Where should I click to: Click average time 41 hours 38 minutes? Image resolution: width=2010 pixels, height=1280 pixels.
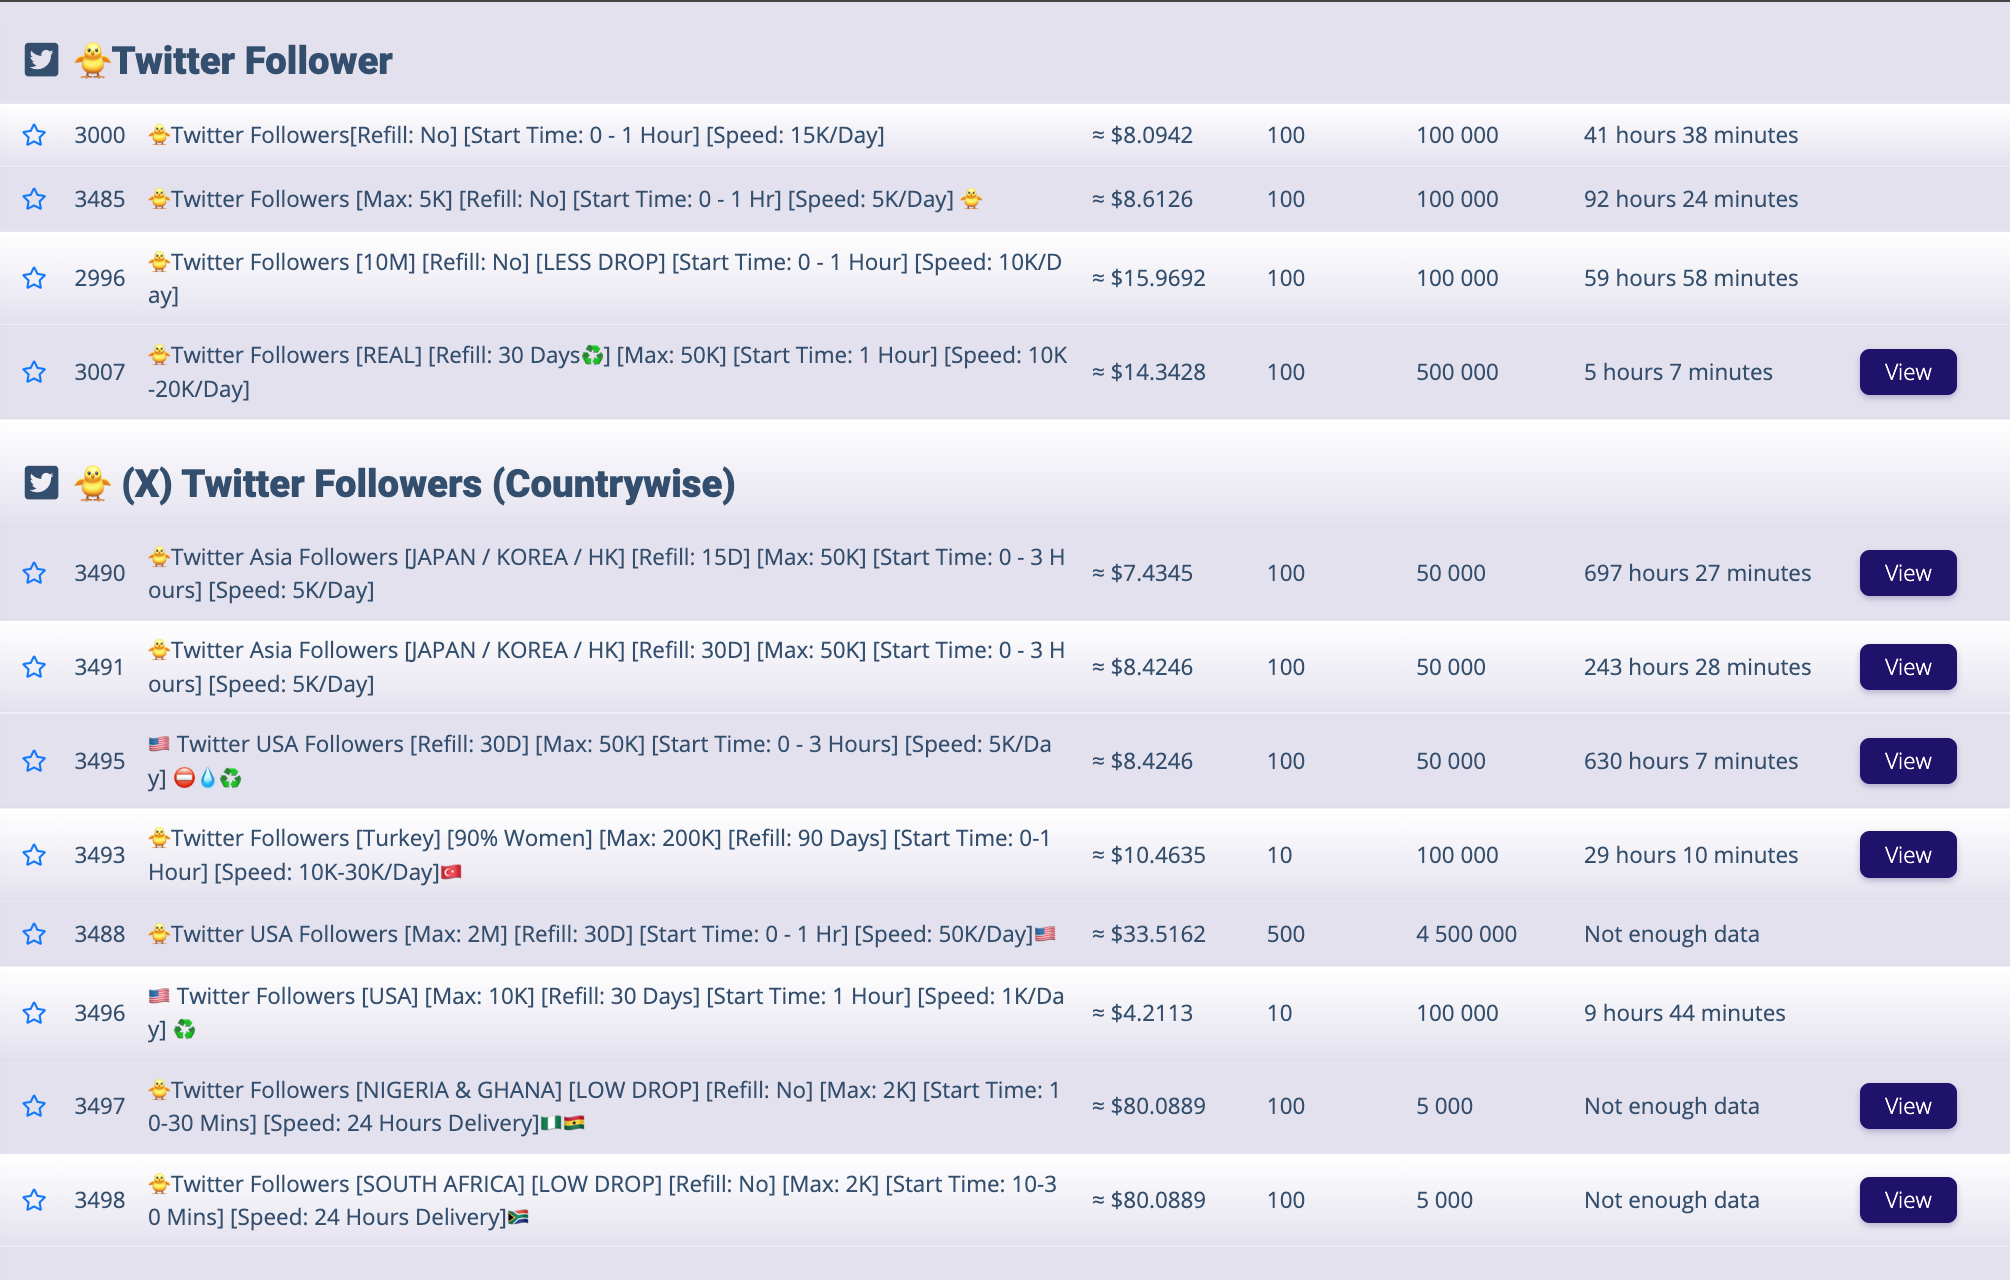click(1691, 135)
